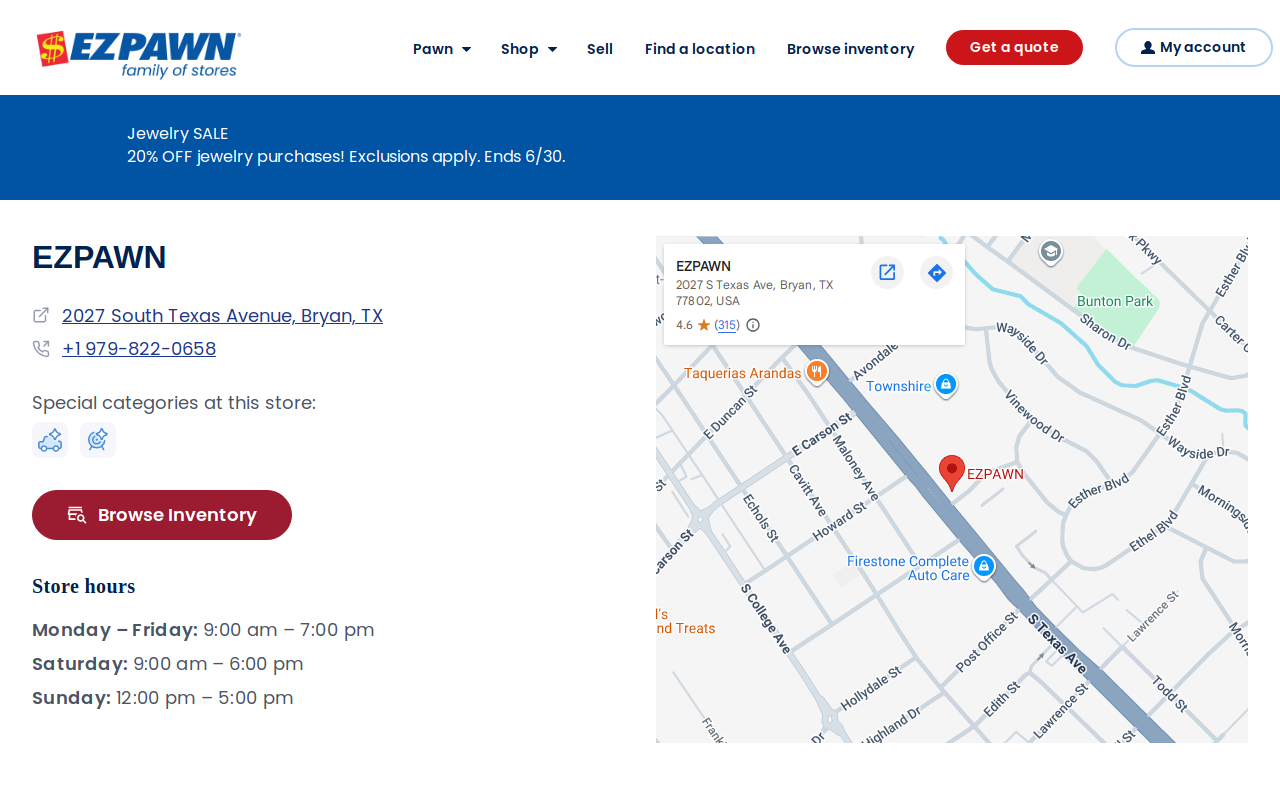Click the Sunday hours row

click(163, 698)
